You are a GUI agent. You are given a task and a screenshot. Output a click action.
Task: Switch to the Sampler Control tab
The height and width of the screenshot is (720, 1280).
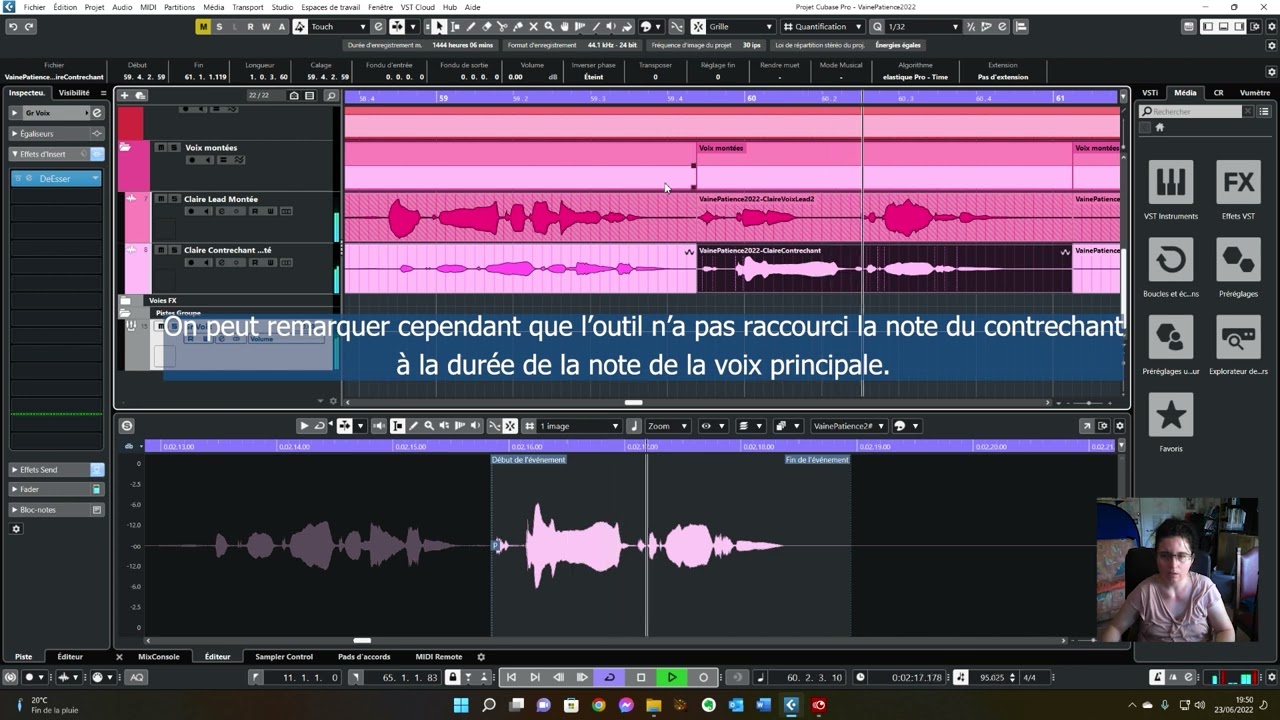(x=284, y=657)
